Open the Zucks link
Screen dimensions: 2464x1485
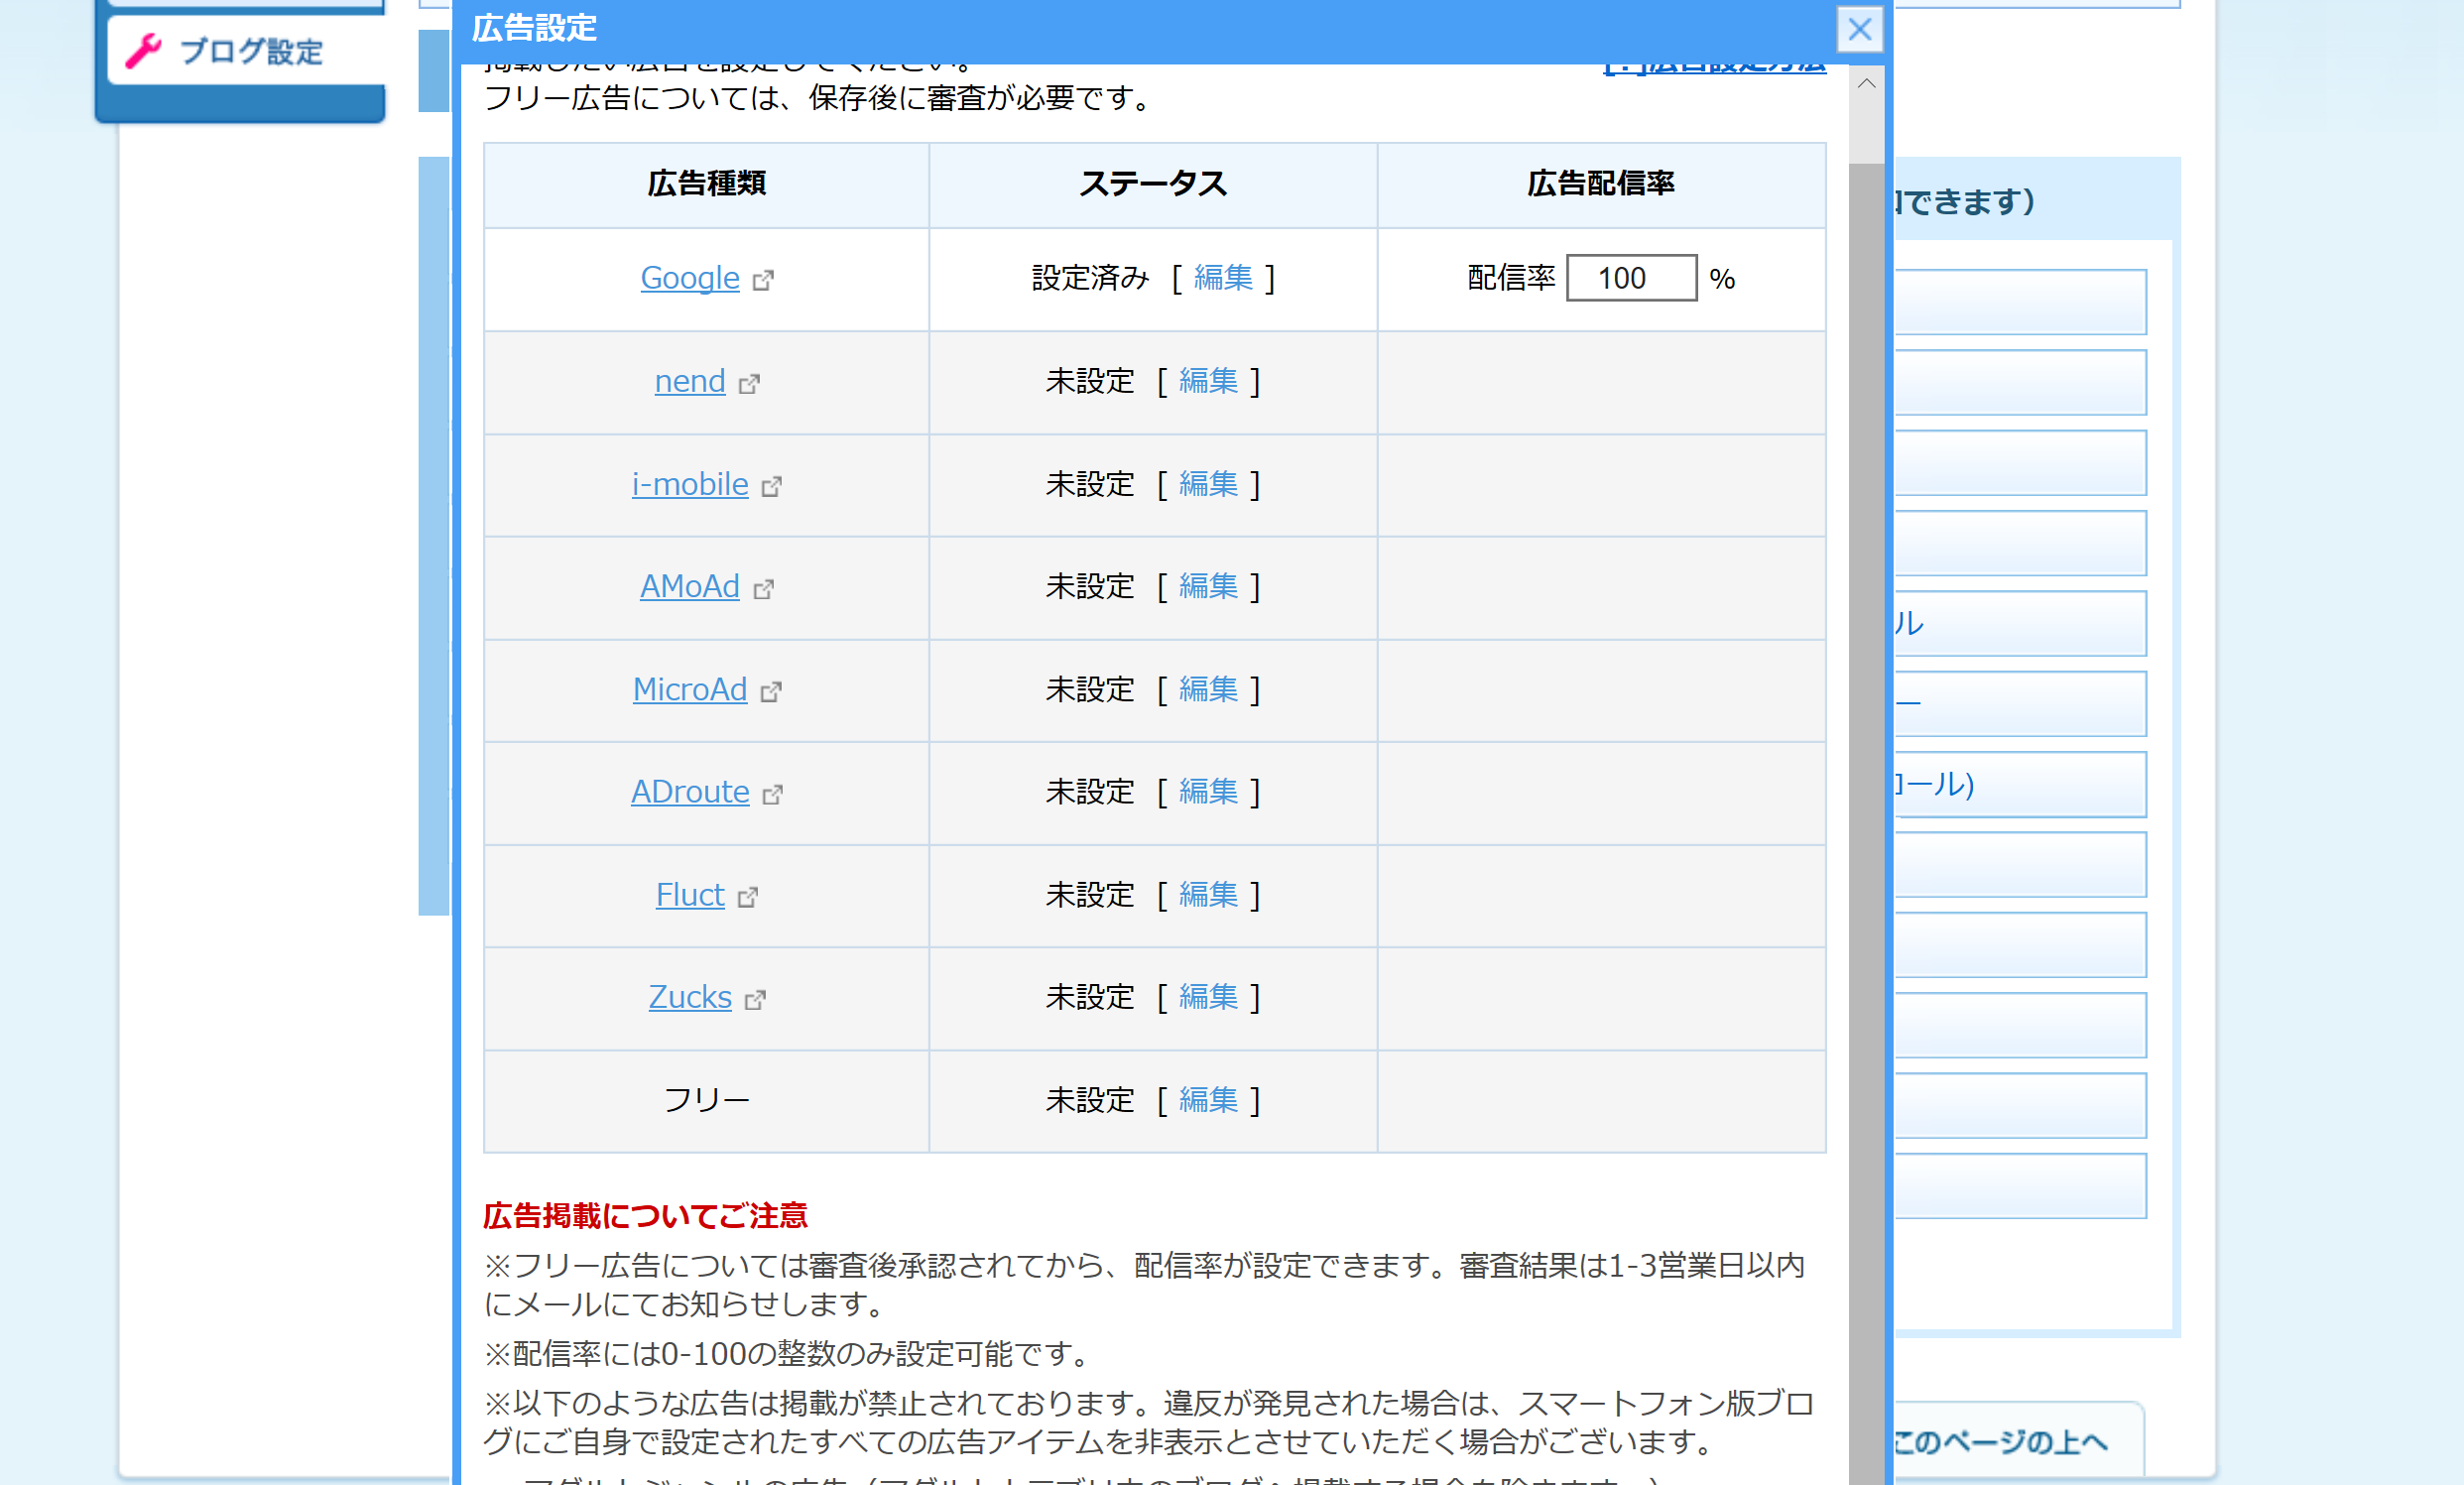(x=689, y=997)
